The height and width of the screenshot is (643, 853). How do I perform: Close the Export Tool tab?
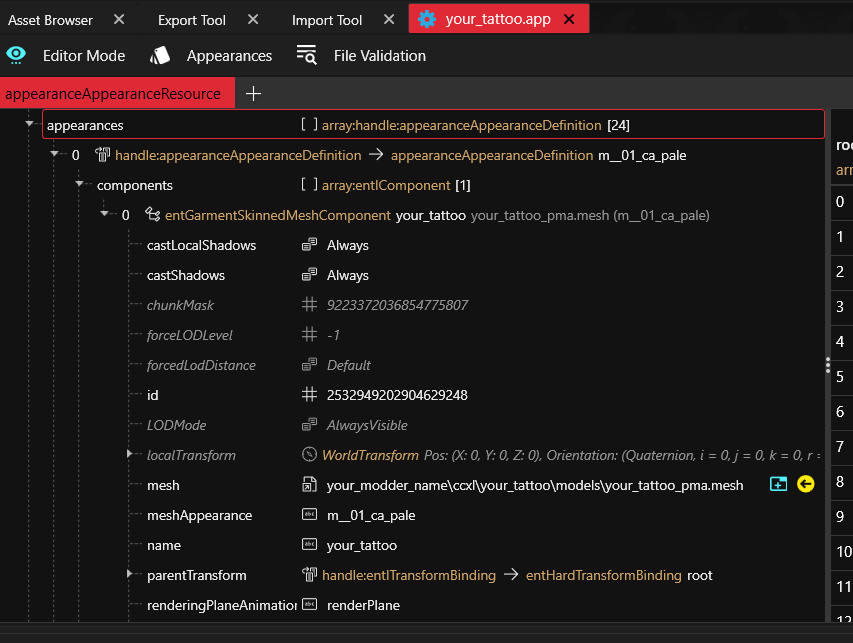253,19
